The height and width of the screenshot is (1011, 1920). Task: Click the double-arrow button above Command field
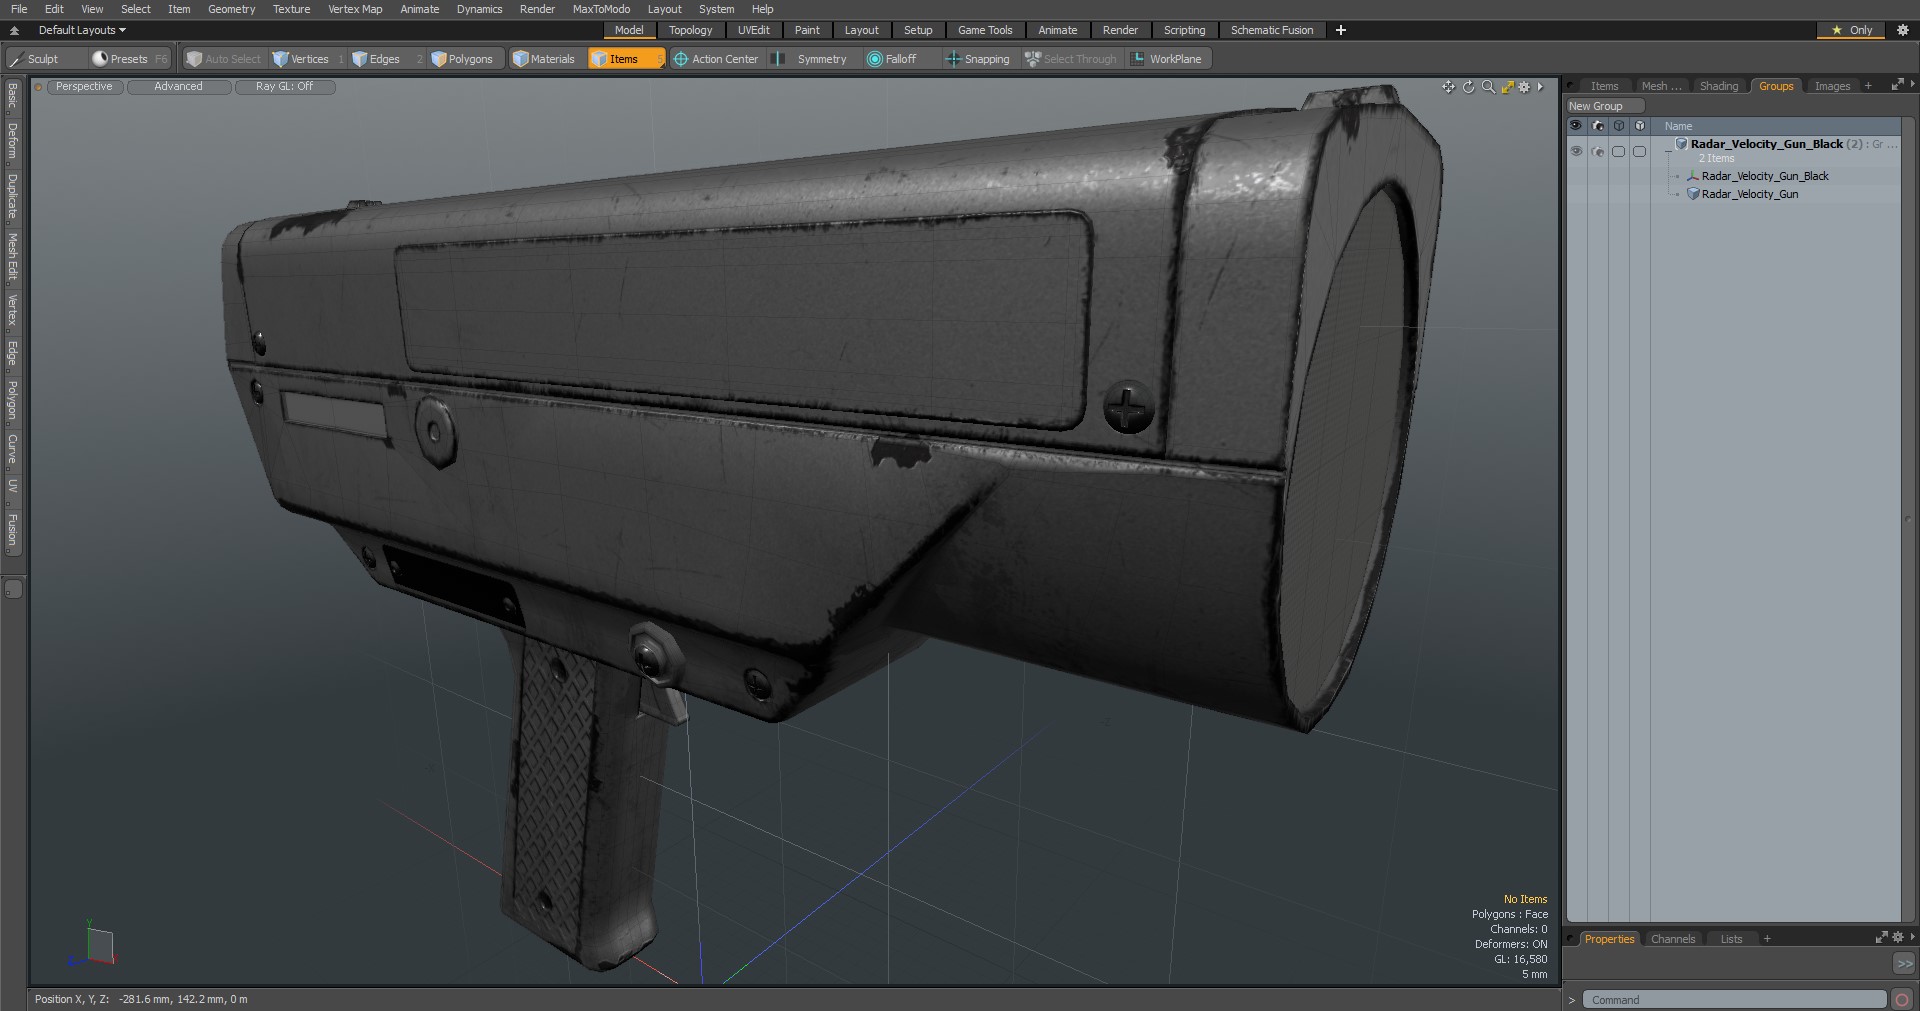[1903, 963]
